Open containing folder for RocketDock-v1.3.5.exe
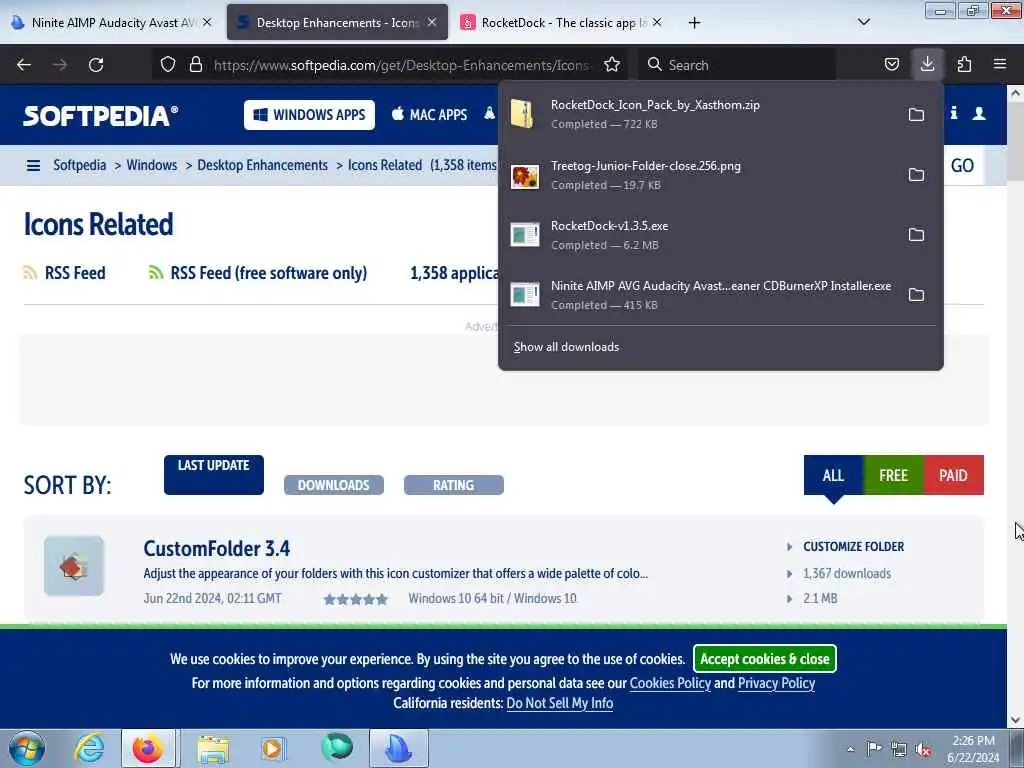Image resolution: width=1024 pixels, height=768 pixels. pos(916,234)
